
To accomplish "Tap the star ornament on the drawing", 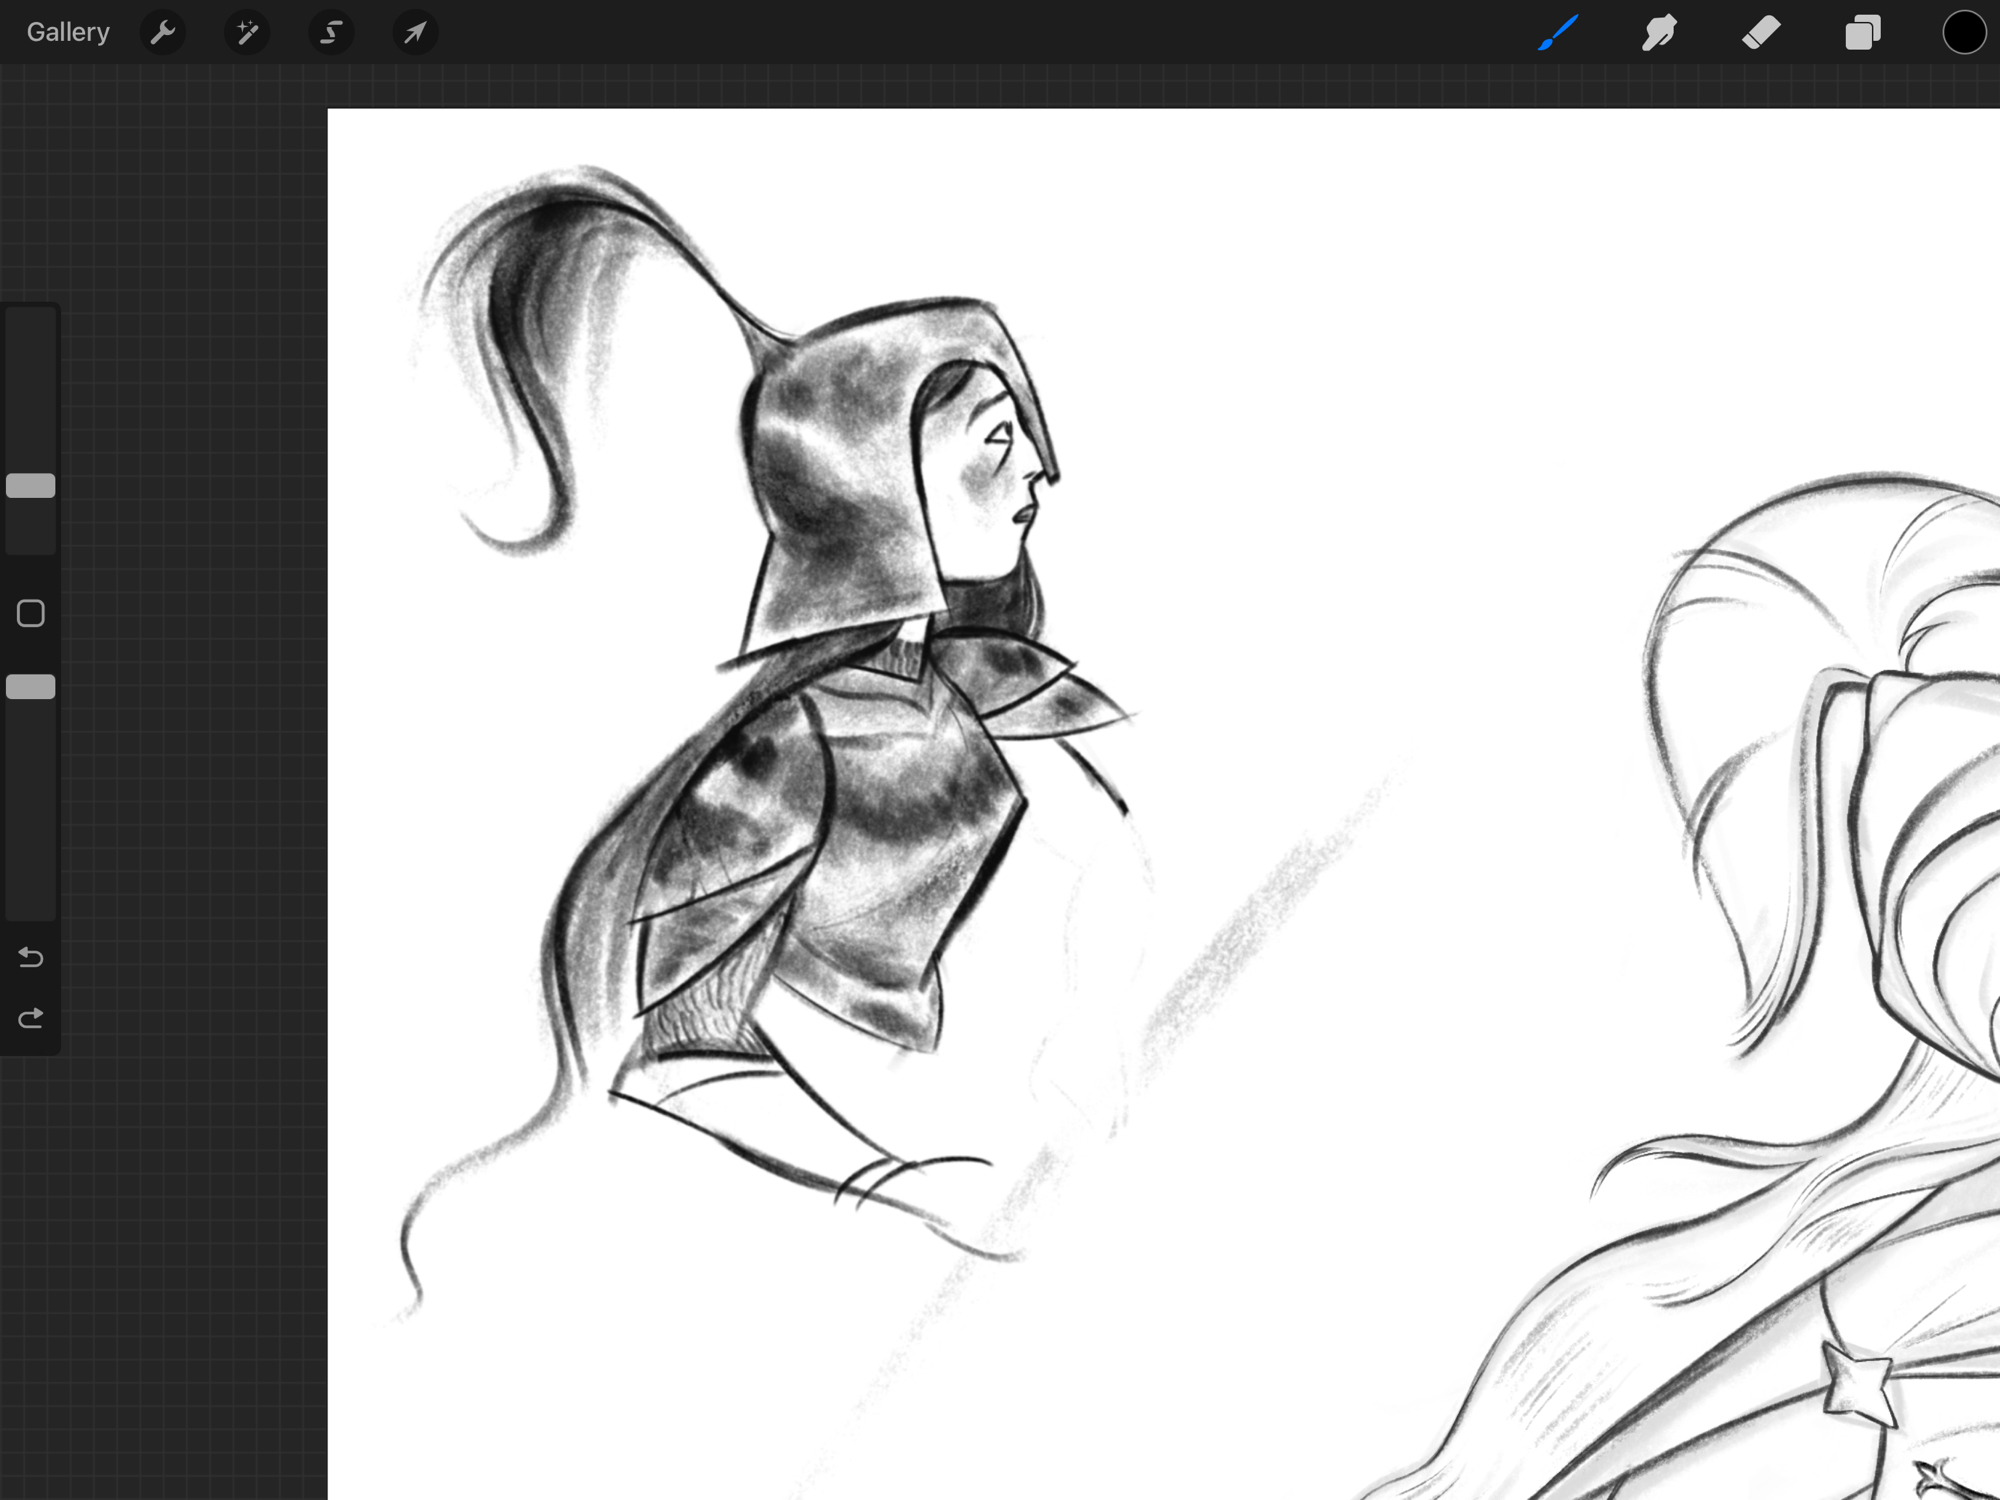I will [1858, 1385].
